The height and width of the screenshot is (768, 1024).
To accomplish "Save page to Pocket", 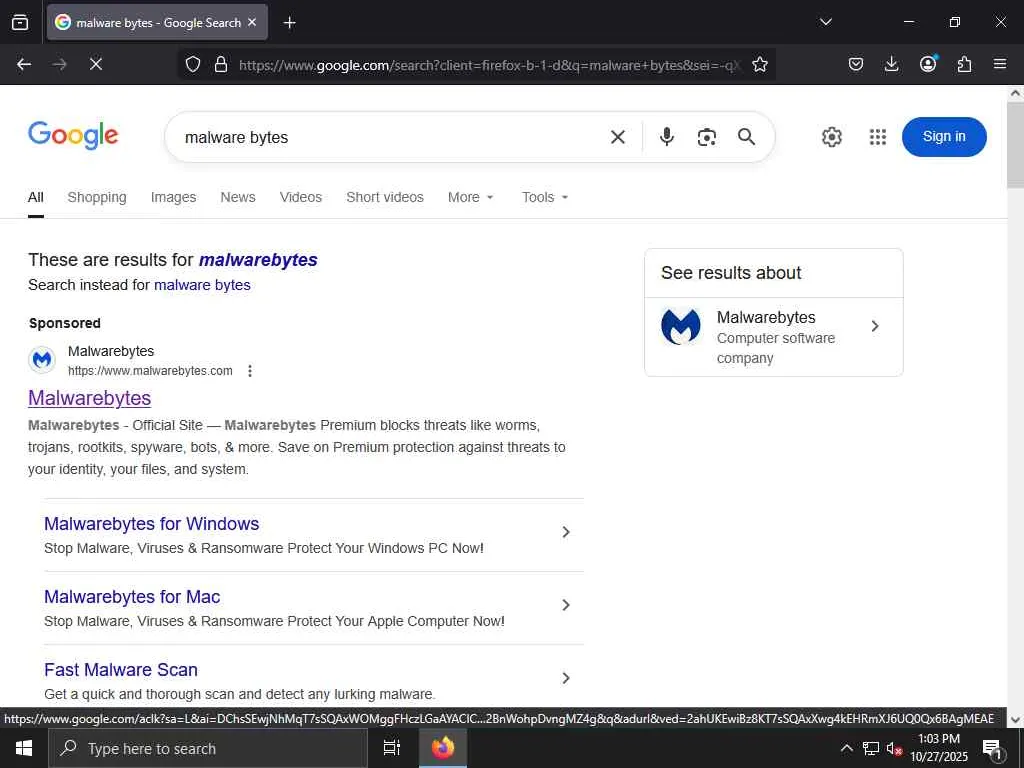I will pos(856,64).
